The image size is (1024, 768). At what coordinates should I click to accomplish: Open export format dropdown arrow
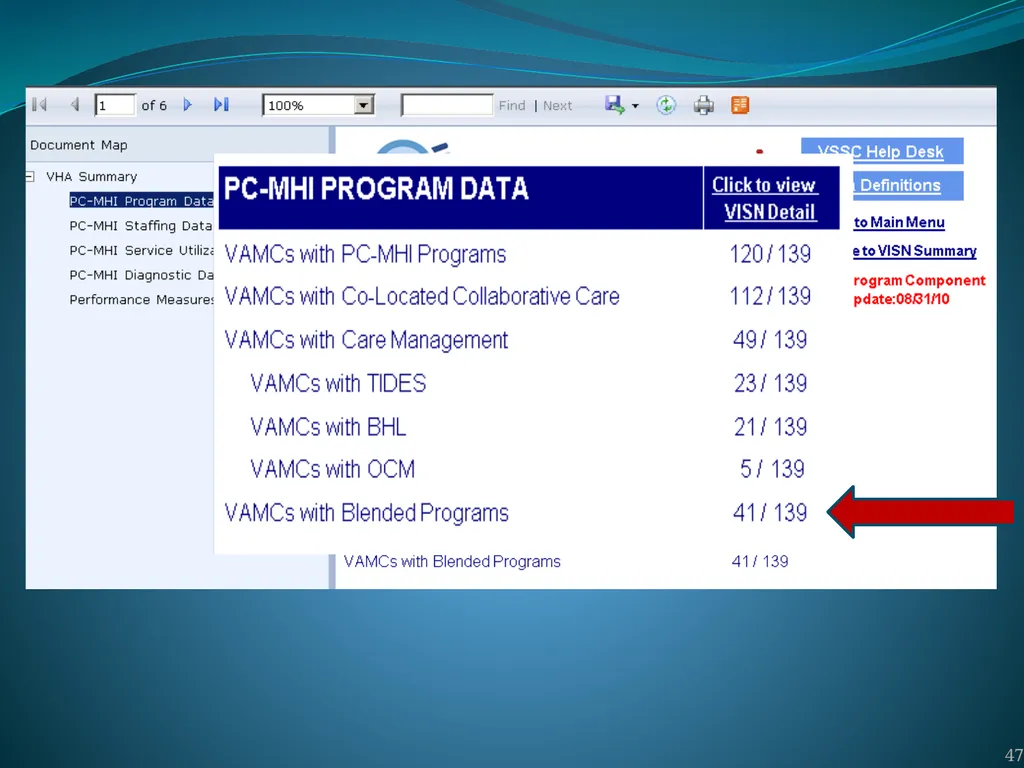pyautogui.click(x=635, y=106)
